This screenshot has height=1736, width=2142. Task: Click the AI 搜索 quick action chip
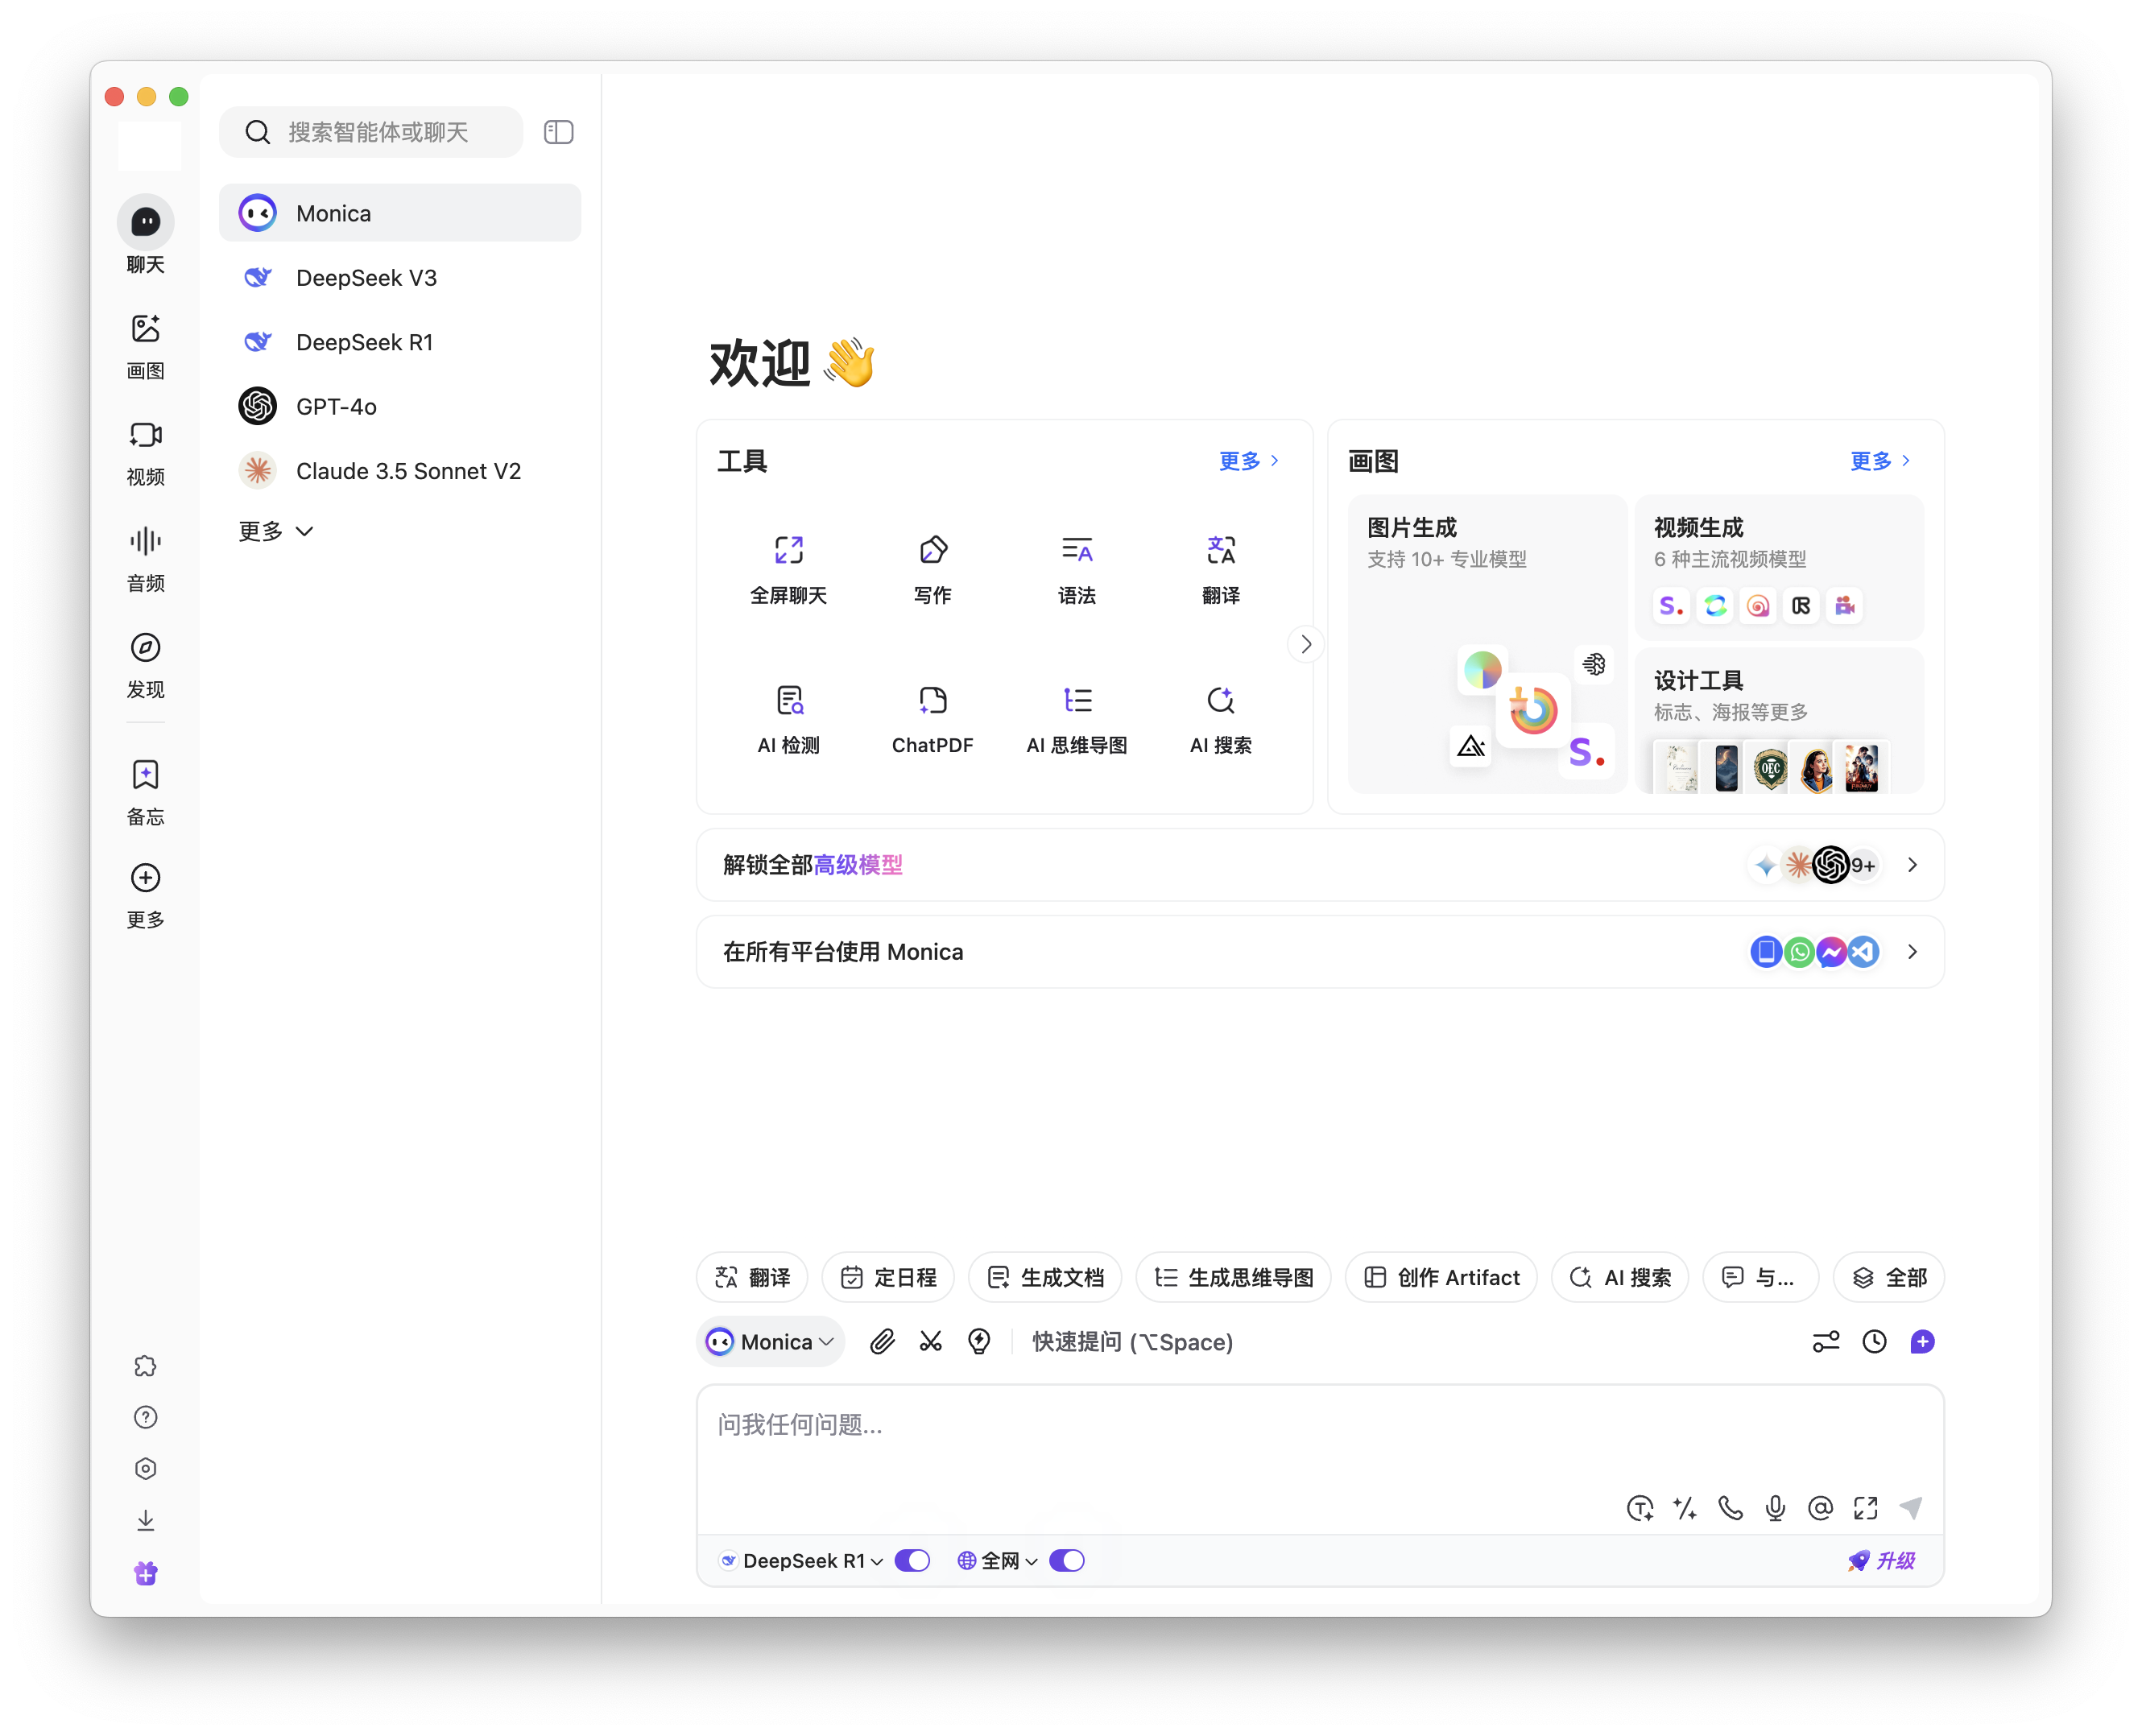pyautogui.click(x=1620, y=1277)
